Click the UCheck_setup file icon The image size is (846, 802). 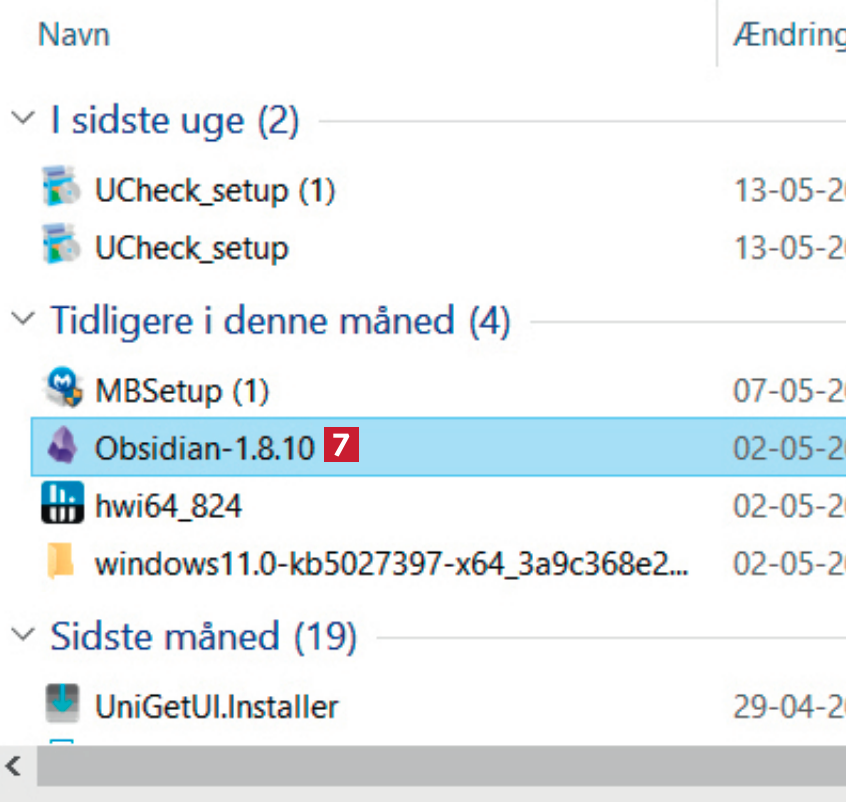coord(62,246)
